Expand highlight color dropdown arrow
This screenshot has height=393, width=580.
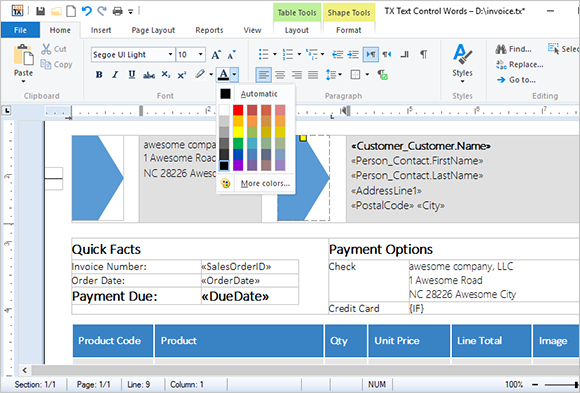[211, 75]
